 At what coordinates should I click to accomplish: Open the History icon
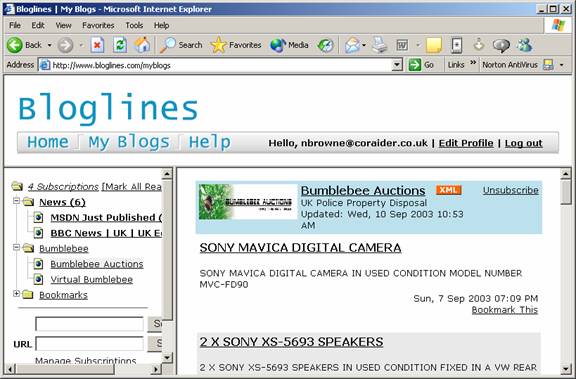(x=325, y=45)
